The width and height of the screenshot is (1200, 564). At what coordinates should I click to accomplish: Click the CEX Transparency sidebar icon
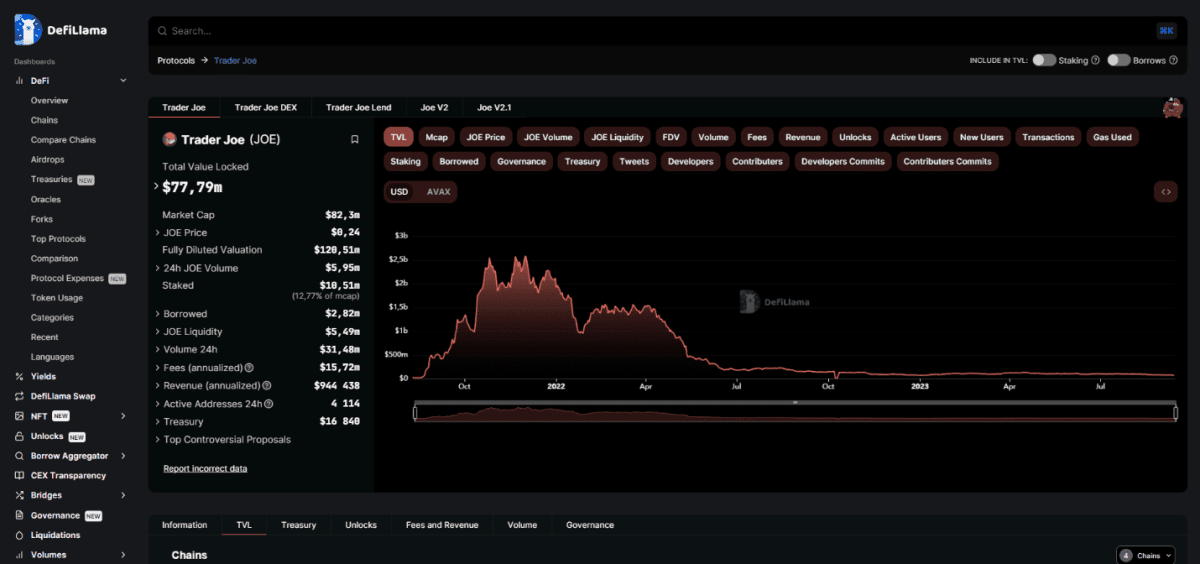click(20, 476)
